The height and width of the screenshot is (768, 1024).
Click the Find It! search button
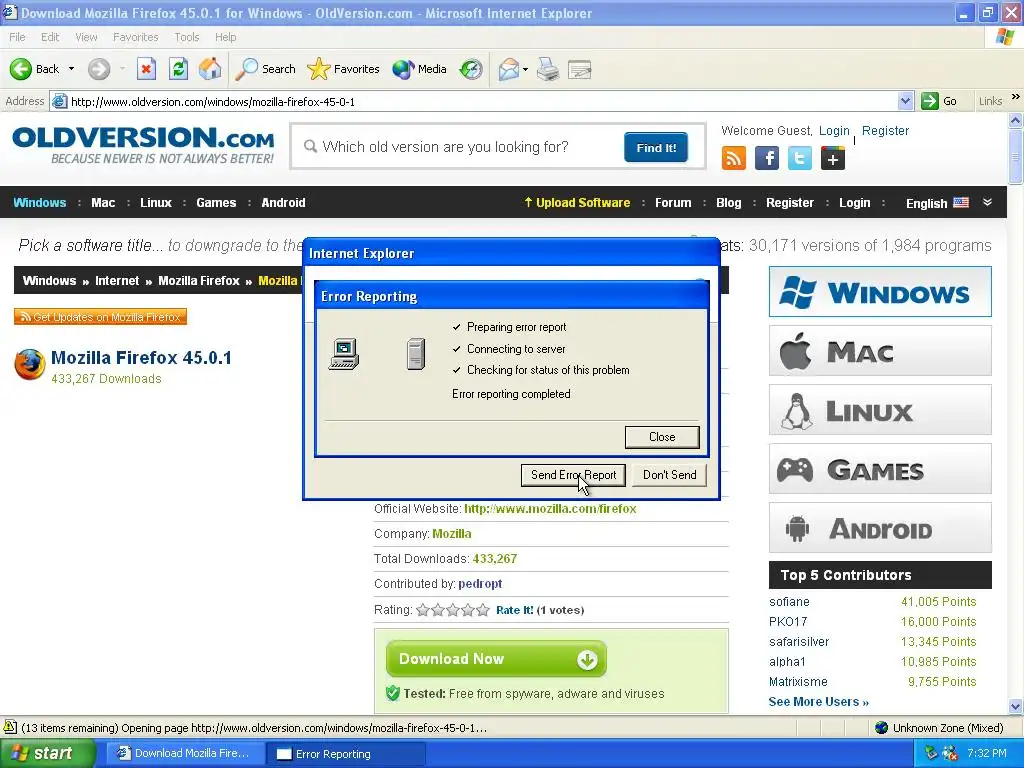coord(656,148)
